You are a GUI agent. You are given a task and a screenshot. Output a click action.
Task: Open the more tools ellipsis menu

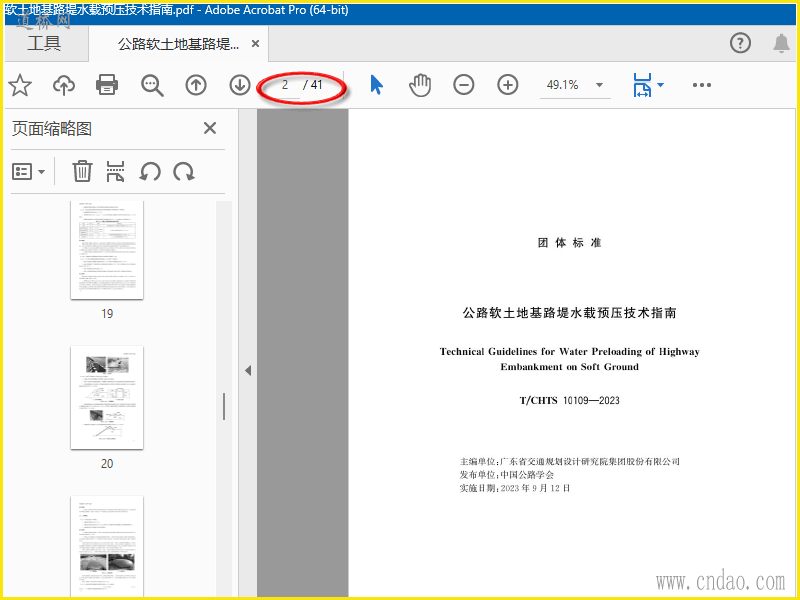[702, 85]
